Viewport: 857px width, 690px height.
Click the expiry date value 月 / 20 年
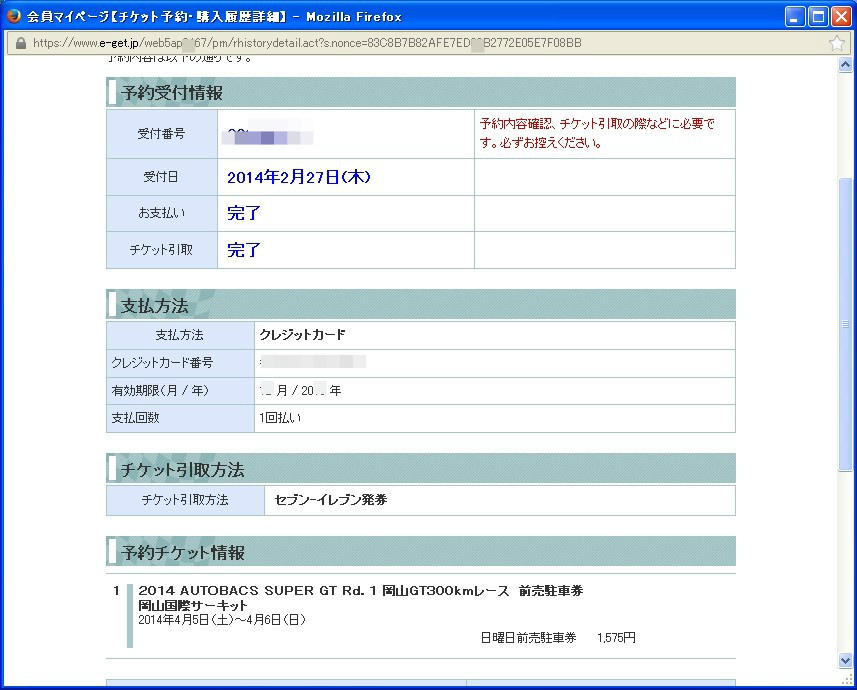[x=300, y=390]
